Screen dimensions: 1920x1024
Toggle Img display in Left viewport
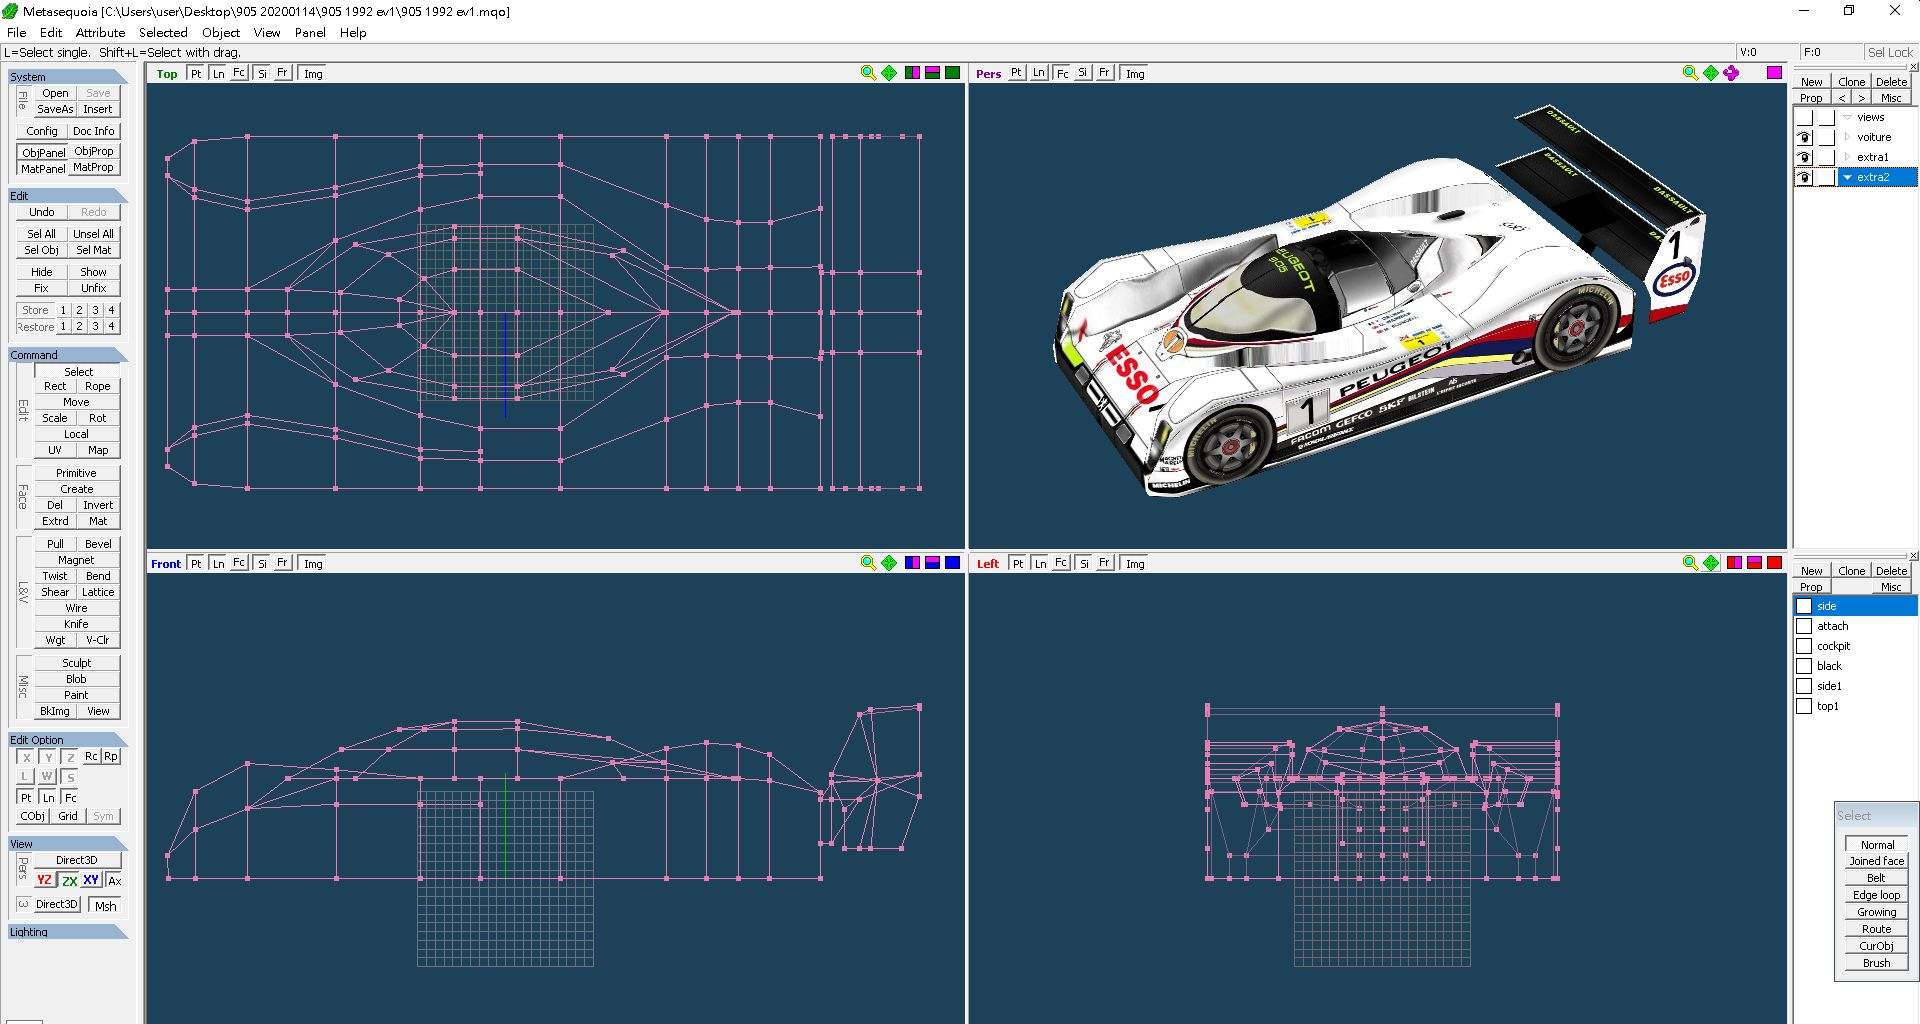pyautogui.click(x=1135, y=563)
